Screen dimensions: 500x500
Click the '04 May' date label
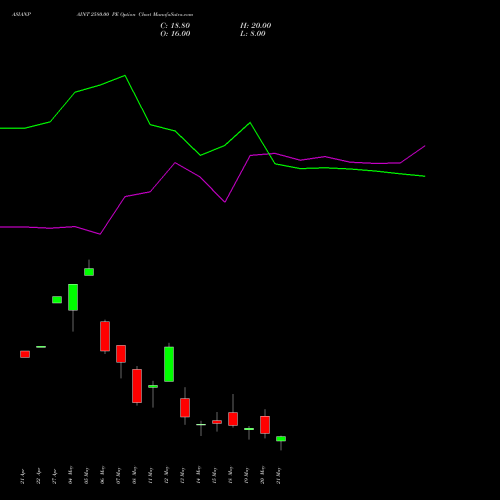coord(70,475)
